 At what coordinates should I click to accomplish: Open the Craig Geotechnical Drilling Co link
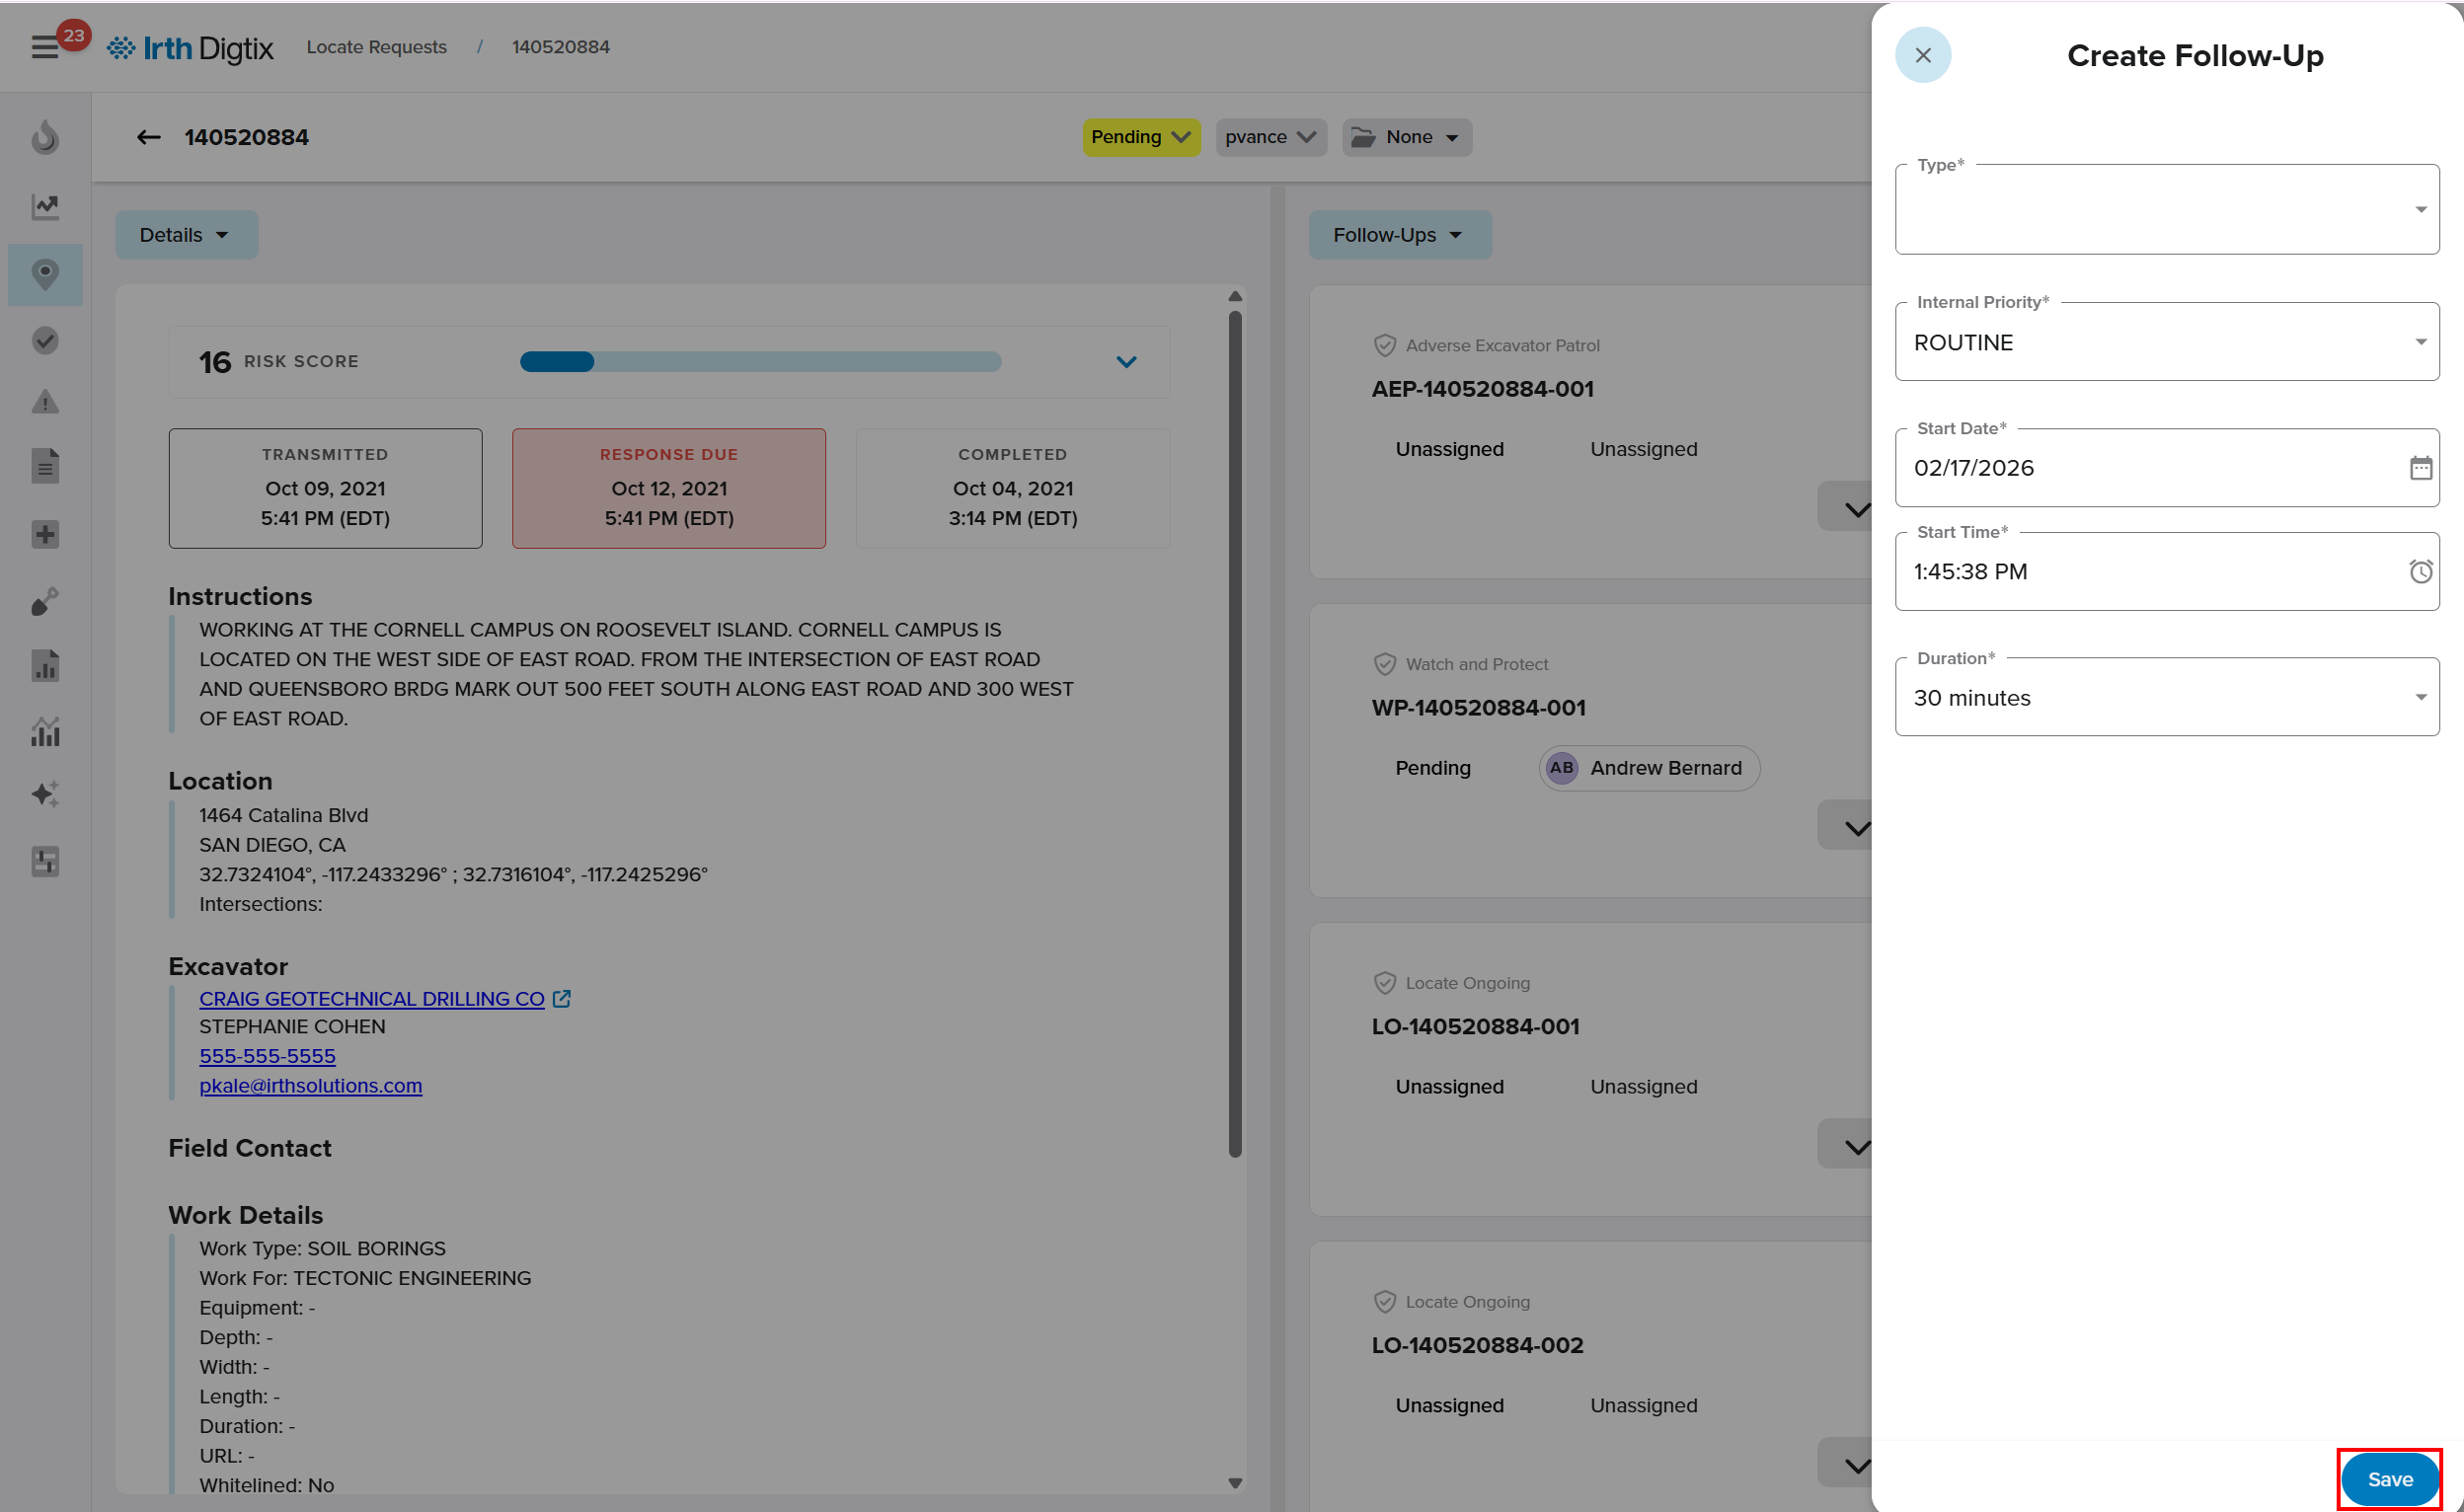tap(372, 999)
